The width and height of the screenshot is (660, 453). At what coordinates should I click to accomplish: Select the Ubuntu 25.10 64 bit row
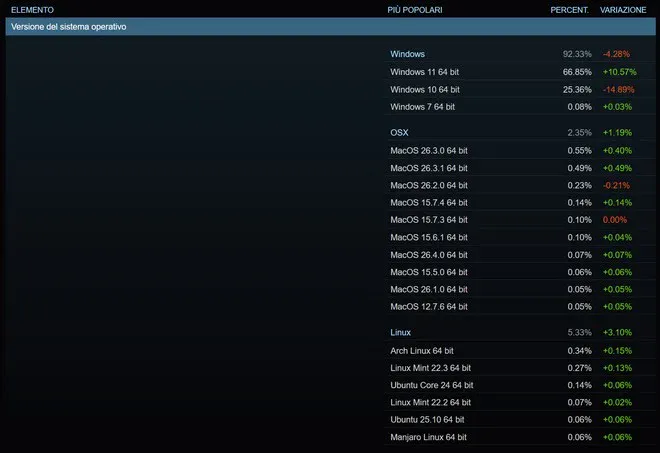(519, 420)
